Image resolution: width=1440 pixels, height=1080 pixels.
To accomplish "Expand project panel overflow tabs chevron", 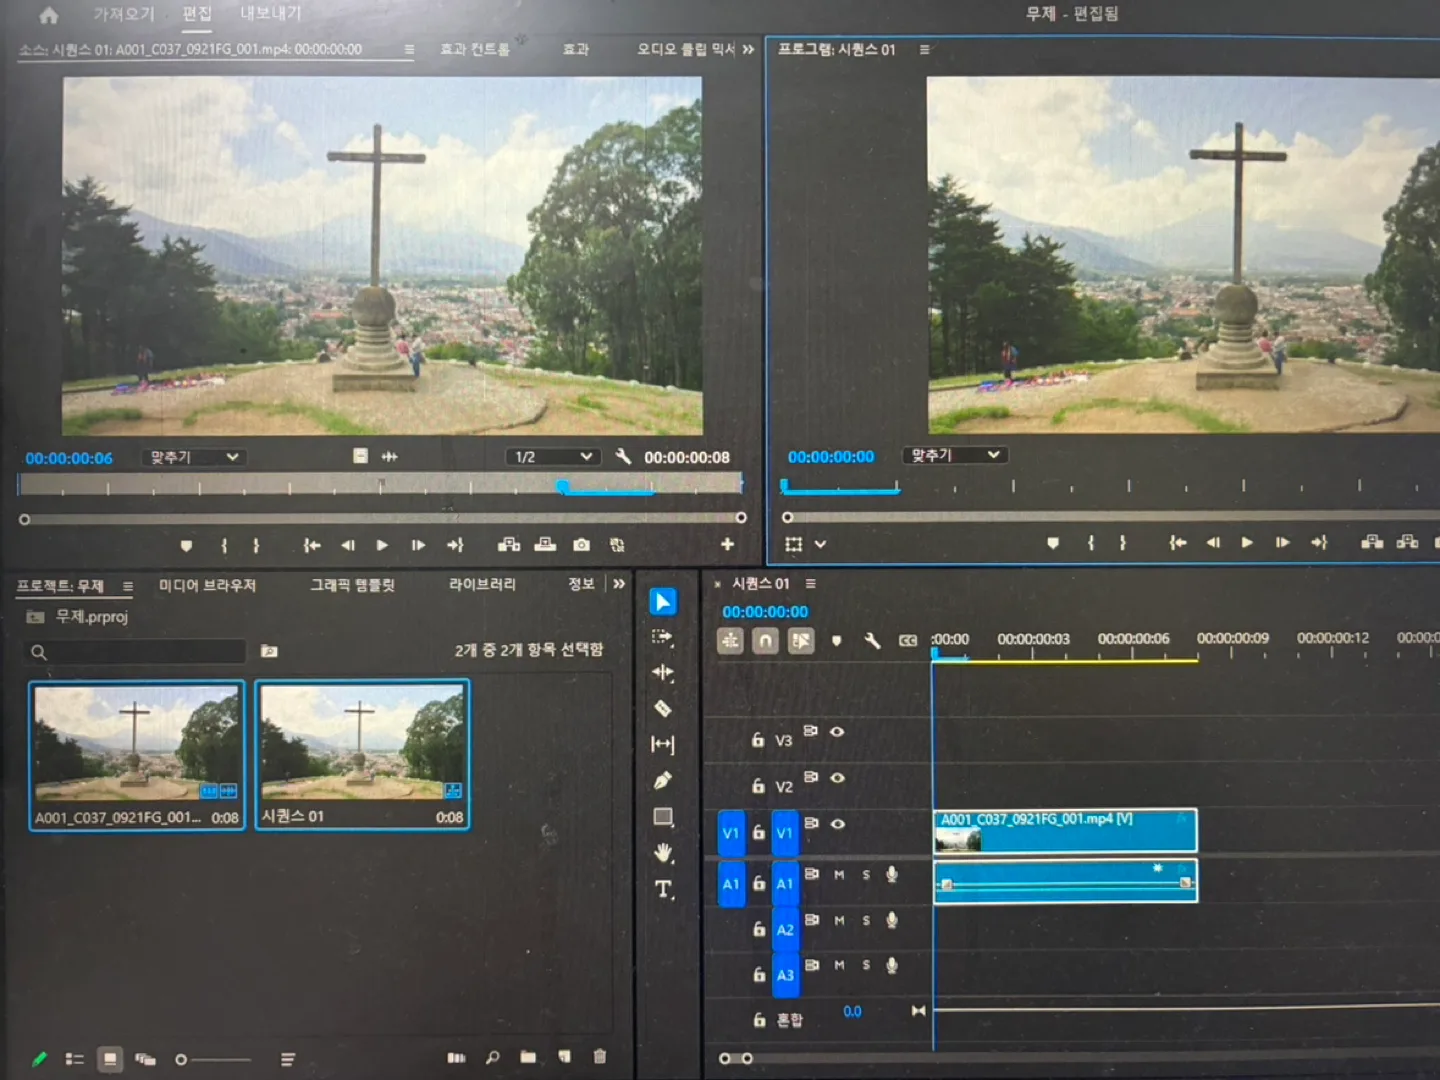I will 619,584.
